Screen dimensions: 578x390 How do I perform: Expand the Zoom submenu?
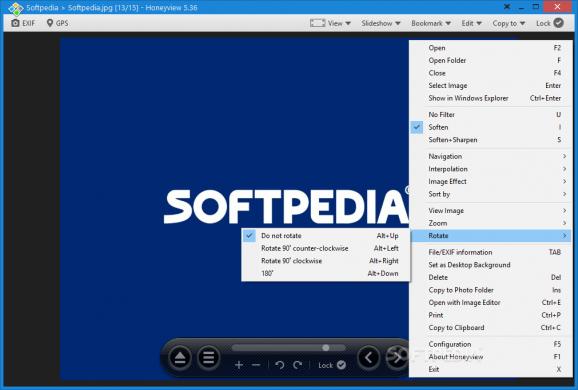pyautogui.click(x=491, y=223)
